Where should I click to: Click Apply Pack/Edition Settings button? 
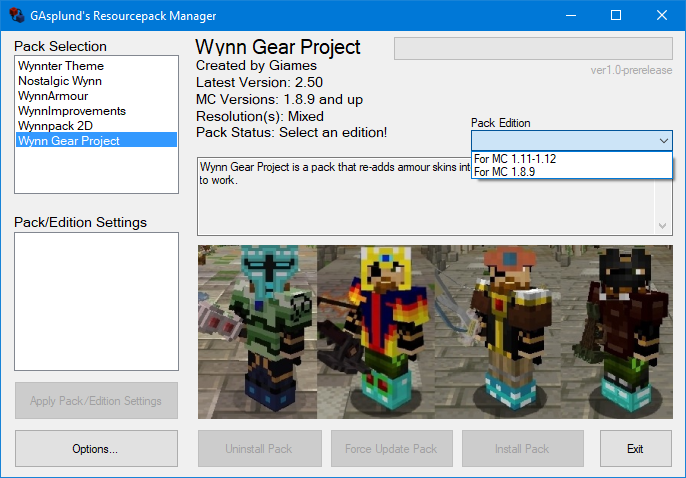[96, 401]
